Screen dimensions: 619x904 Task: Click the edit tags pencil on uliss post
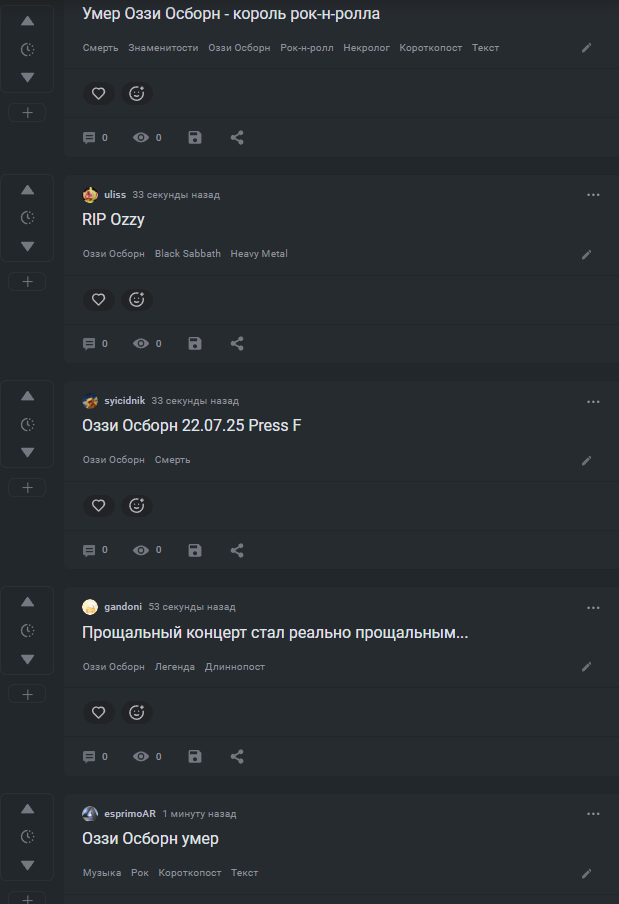pyautogui.click(x=587, y=254)
